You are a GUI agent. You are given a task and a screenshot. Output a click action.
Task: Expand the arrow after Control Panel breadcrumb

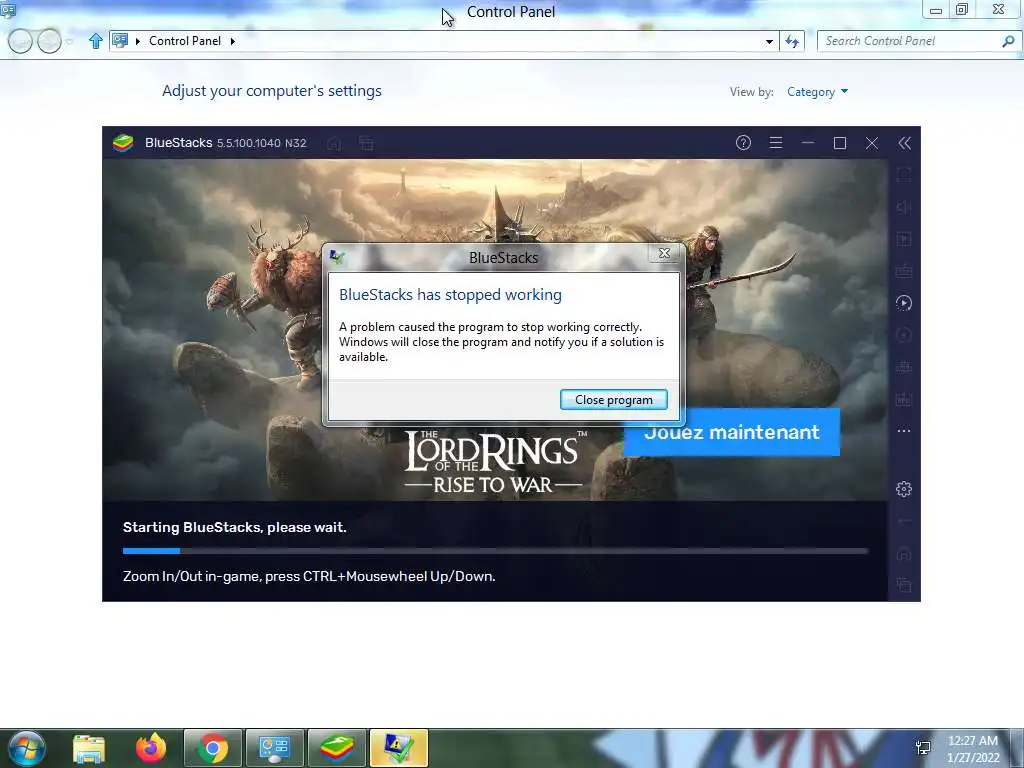coord(232,41)
